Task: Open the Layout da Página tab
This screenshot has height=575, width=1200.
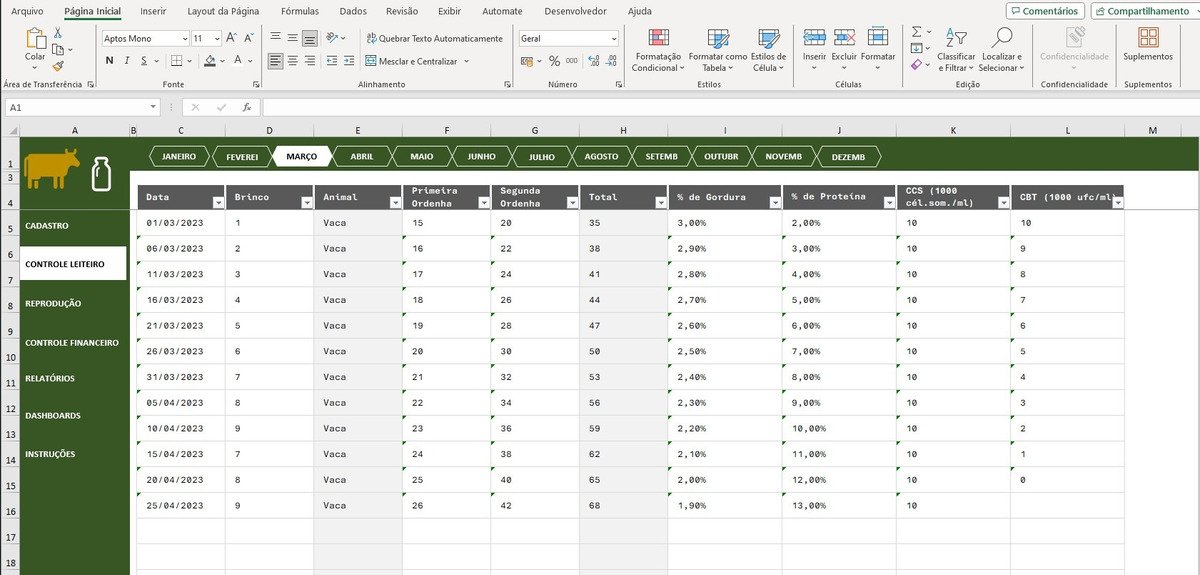Action: click(223, 11)
